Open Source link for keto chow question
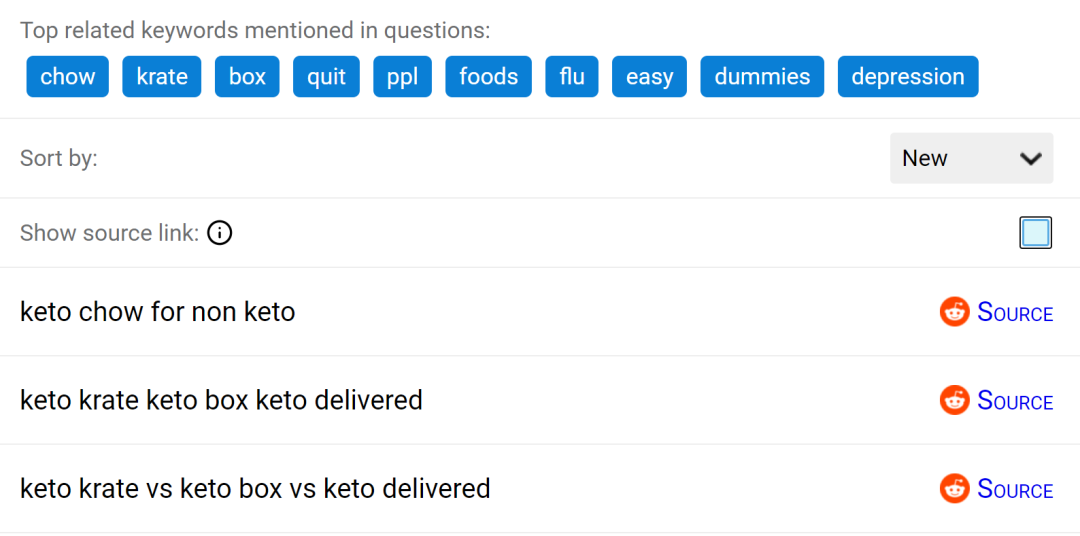Screen dimensions: 1080x536 click(x=1014, y=313)
